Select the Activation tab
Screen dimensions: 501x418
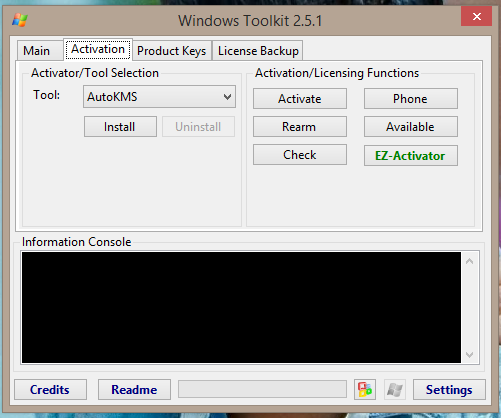(x=98, y=49)
